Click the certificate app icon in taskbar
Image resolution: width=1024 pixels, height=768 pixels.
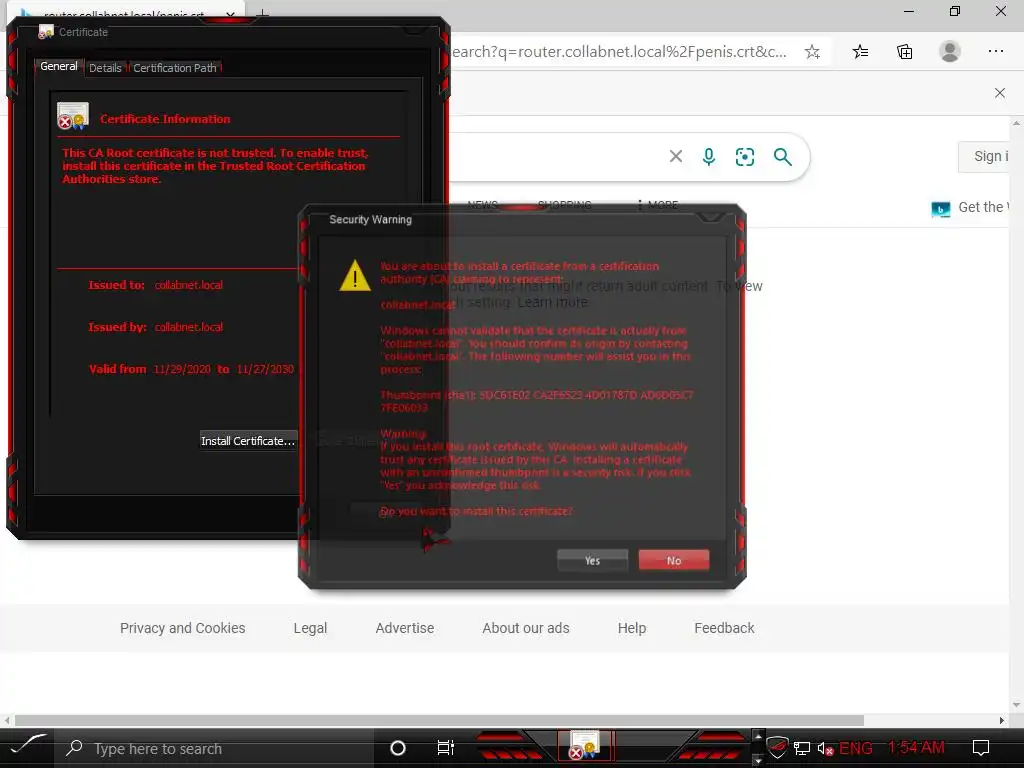click(x=584, y=747)
